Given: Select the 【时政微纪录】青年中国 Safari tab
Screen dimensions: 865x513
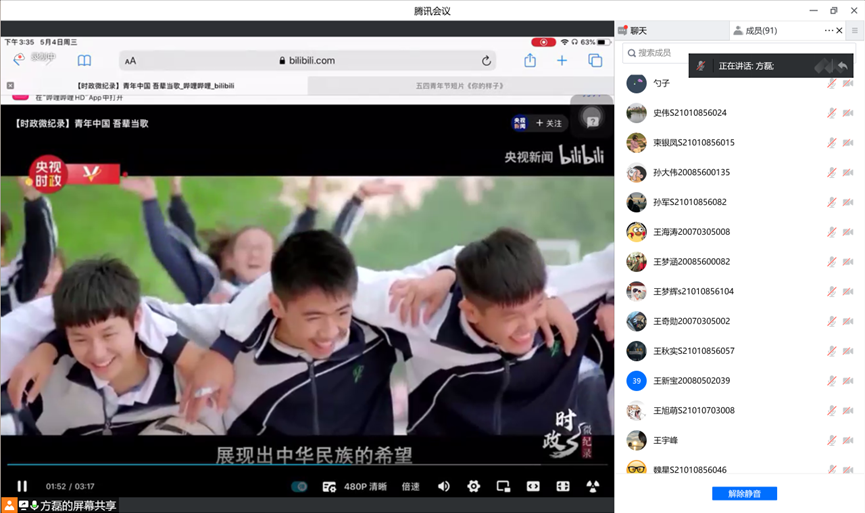Looking at the screenshot, I should (x=156, y=86).
